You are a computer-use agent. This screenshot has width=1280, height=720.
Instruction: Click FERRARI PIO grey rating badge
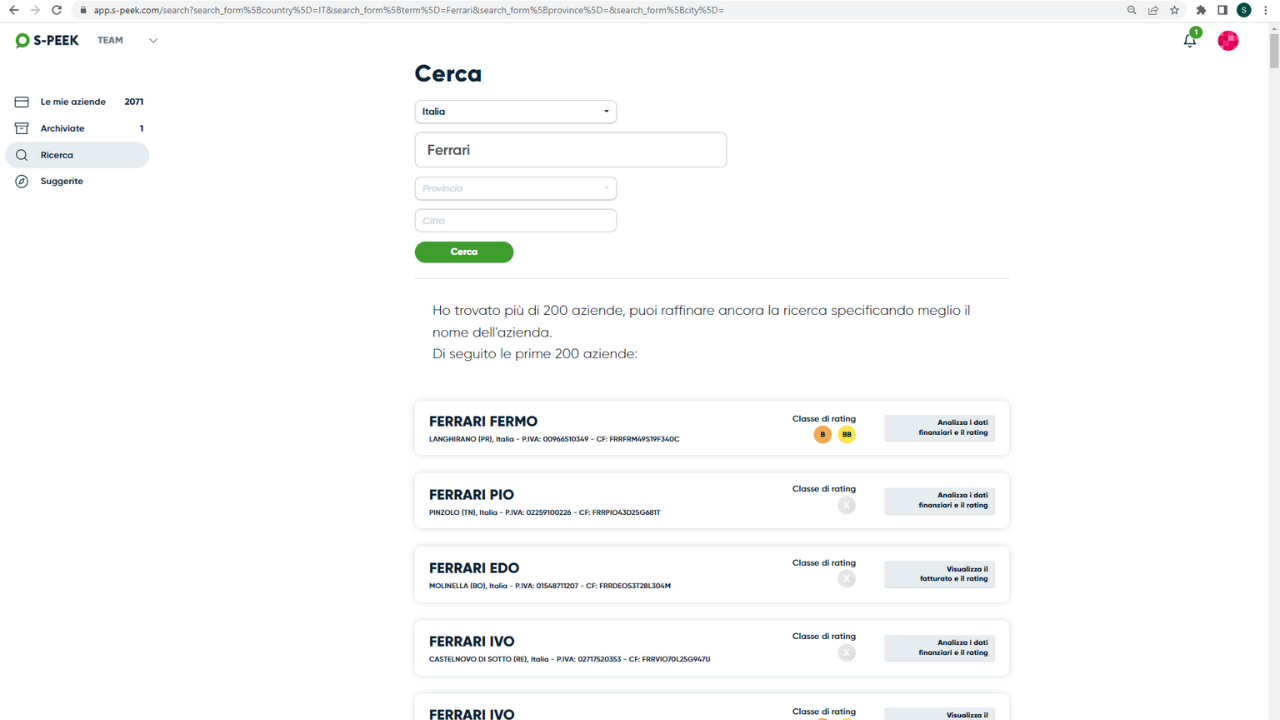(x=847, y=506)
